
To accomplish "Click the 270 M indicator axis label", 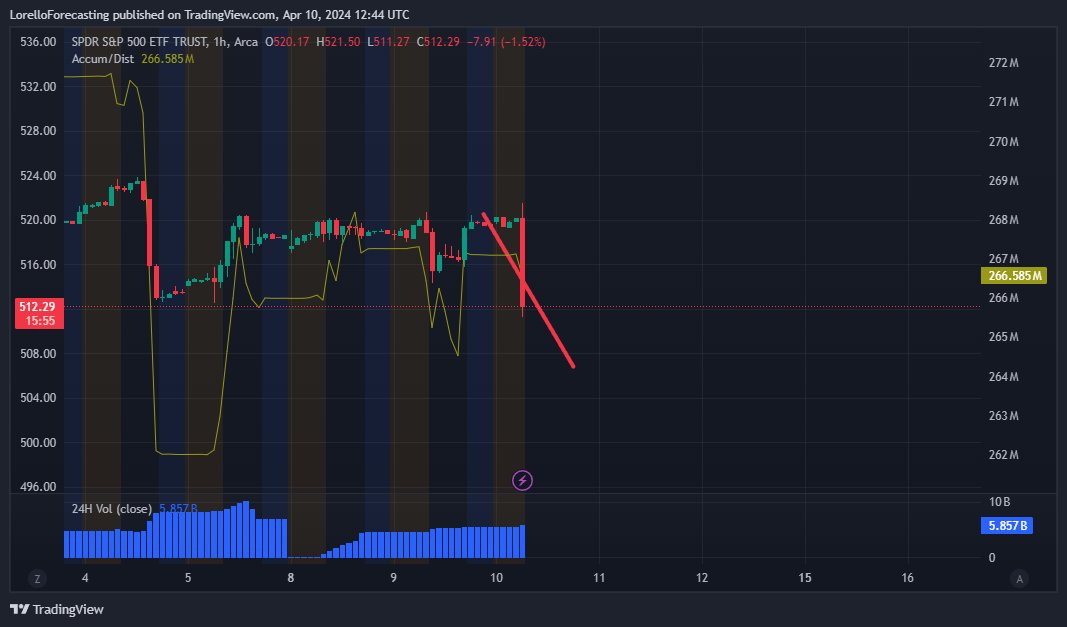I will point(1004,142).
